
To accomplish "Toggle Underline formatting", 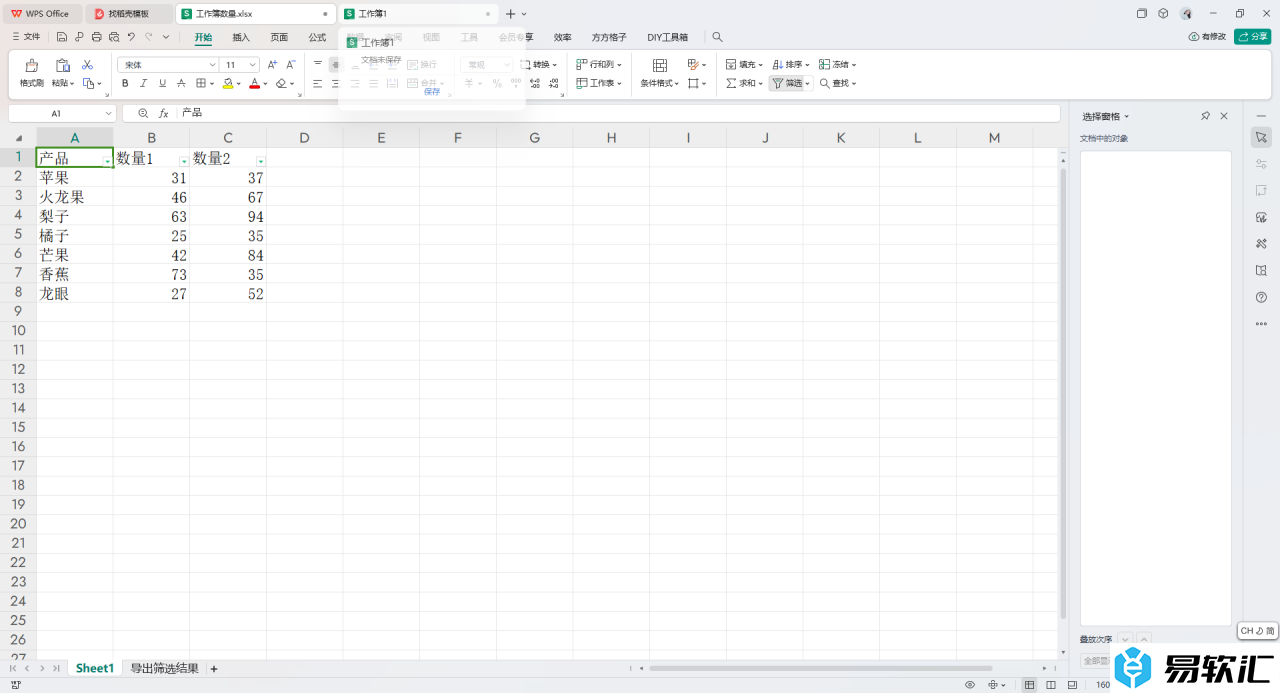I will [162, 84].
